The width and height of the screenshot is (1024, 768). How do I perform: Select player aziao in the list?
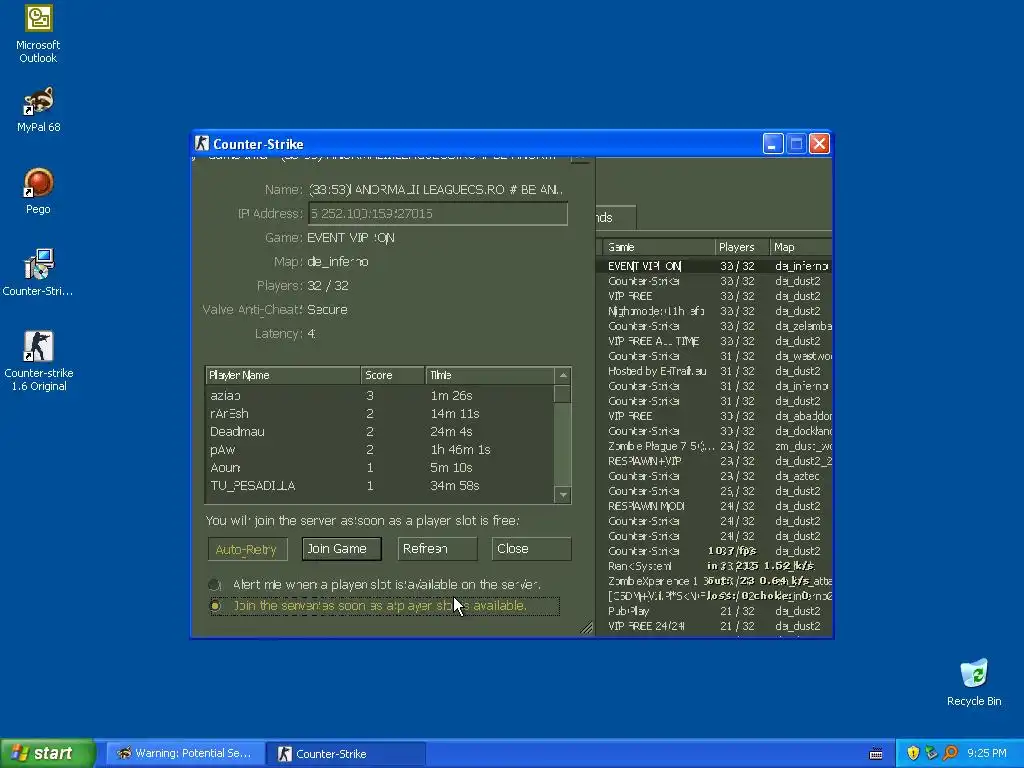379,395
